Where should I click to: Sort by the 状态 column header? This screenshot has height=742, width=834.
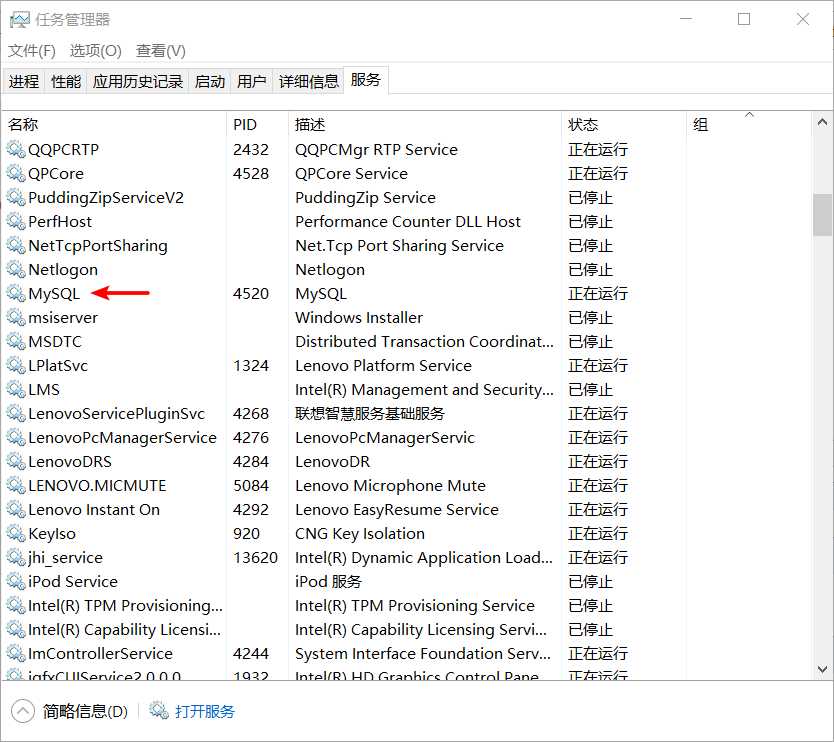624,124
